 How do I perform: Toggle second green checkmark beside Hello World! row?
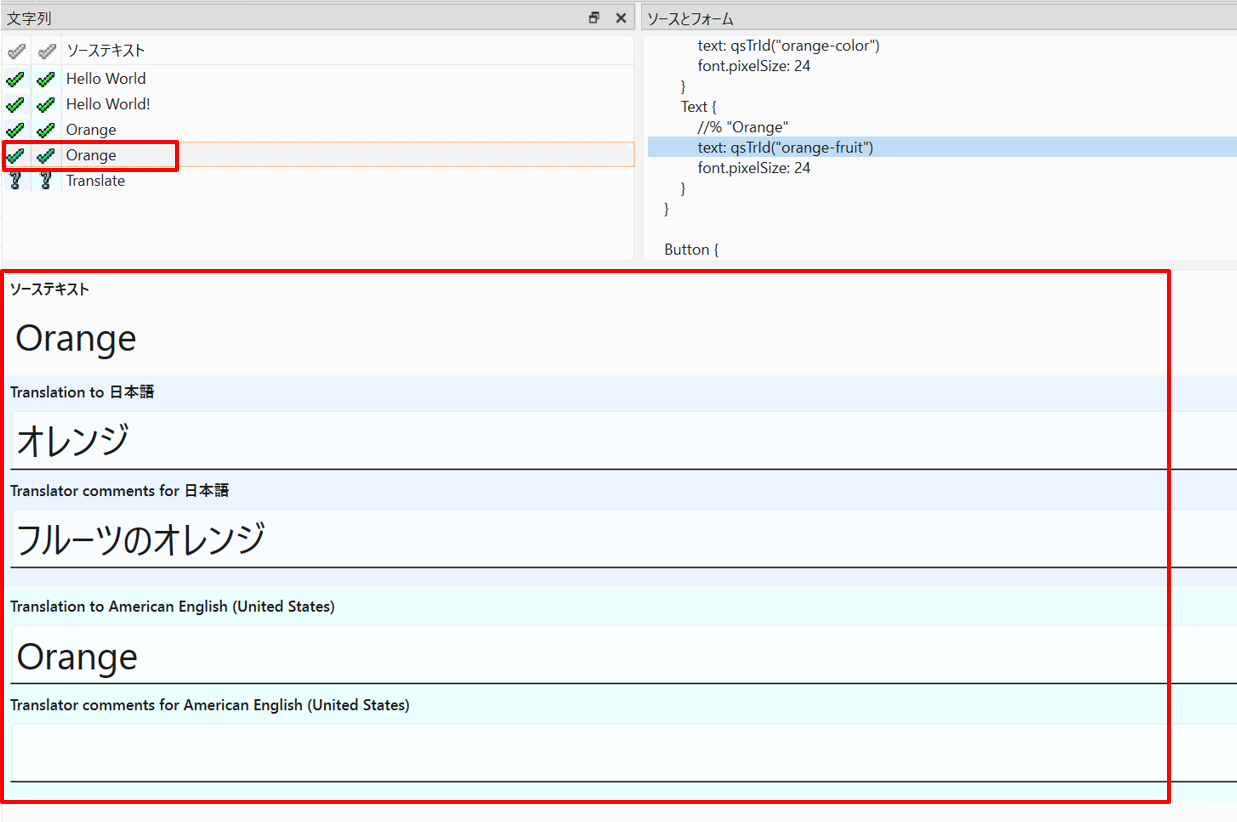(46, 104)
